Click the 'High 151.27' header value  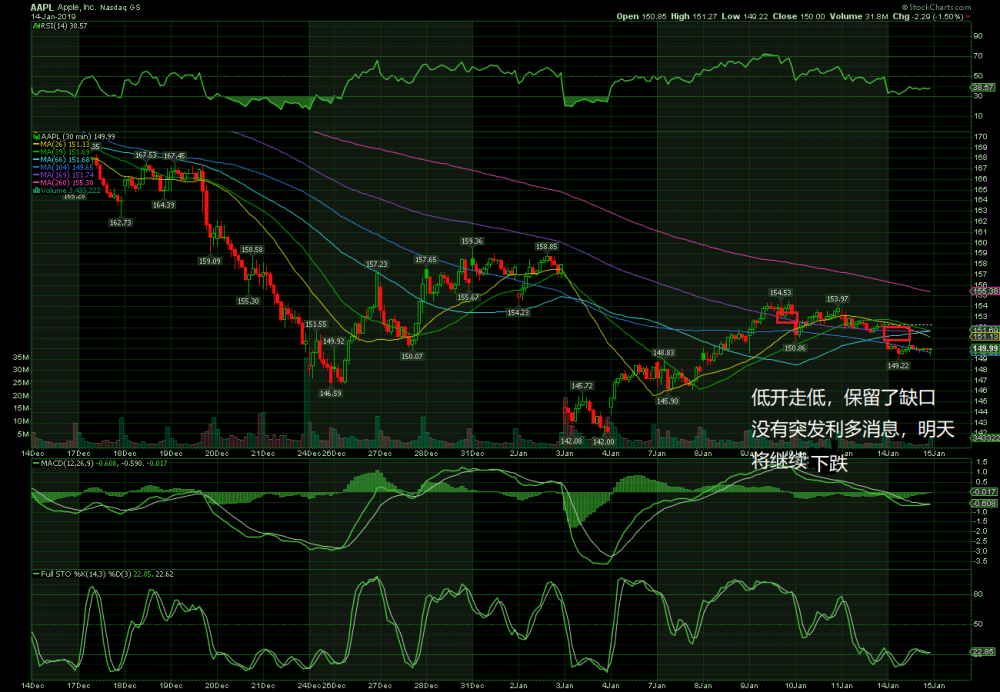(694, 17)
